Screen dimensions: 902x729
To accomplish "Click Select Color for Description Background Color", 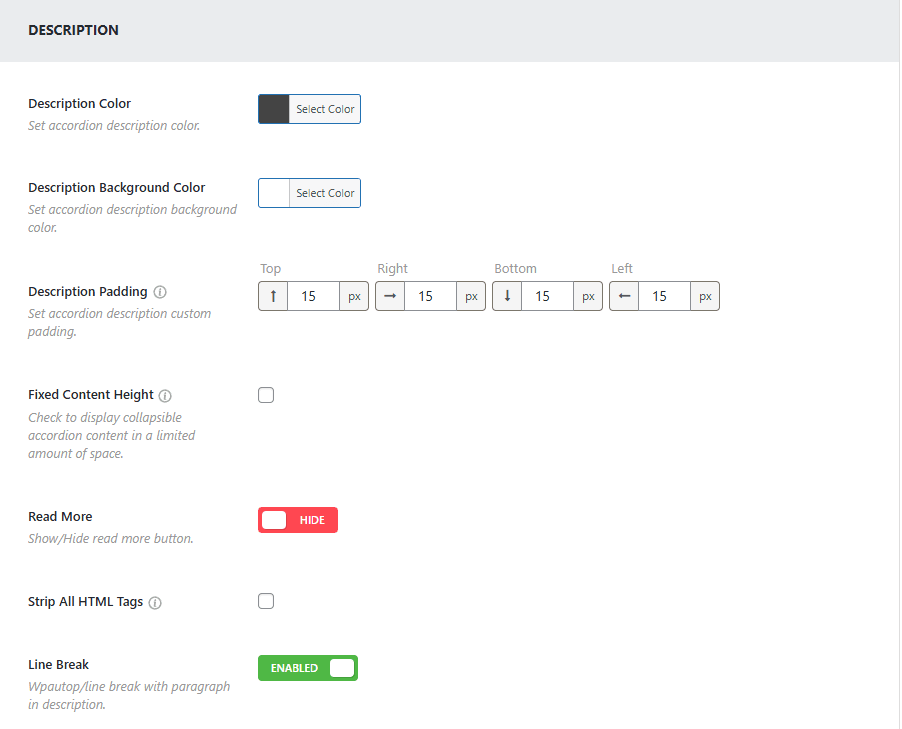I will click(x=325, y=193).
